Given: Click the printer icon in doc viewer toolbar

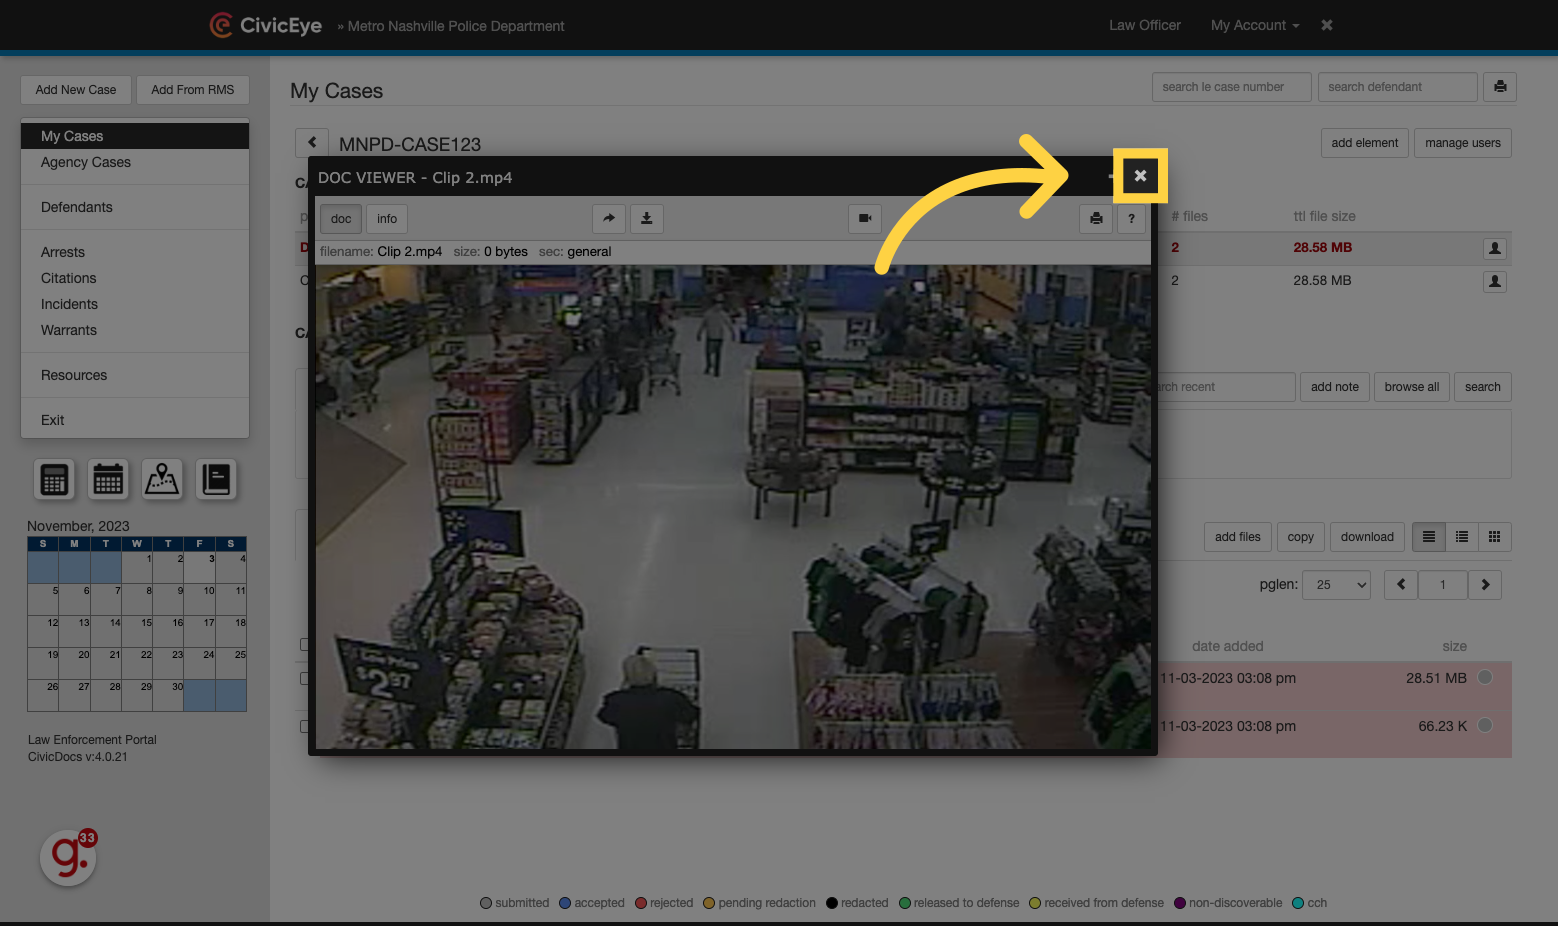Looking at the screenshot, I should [1096, 218].
